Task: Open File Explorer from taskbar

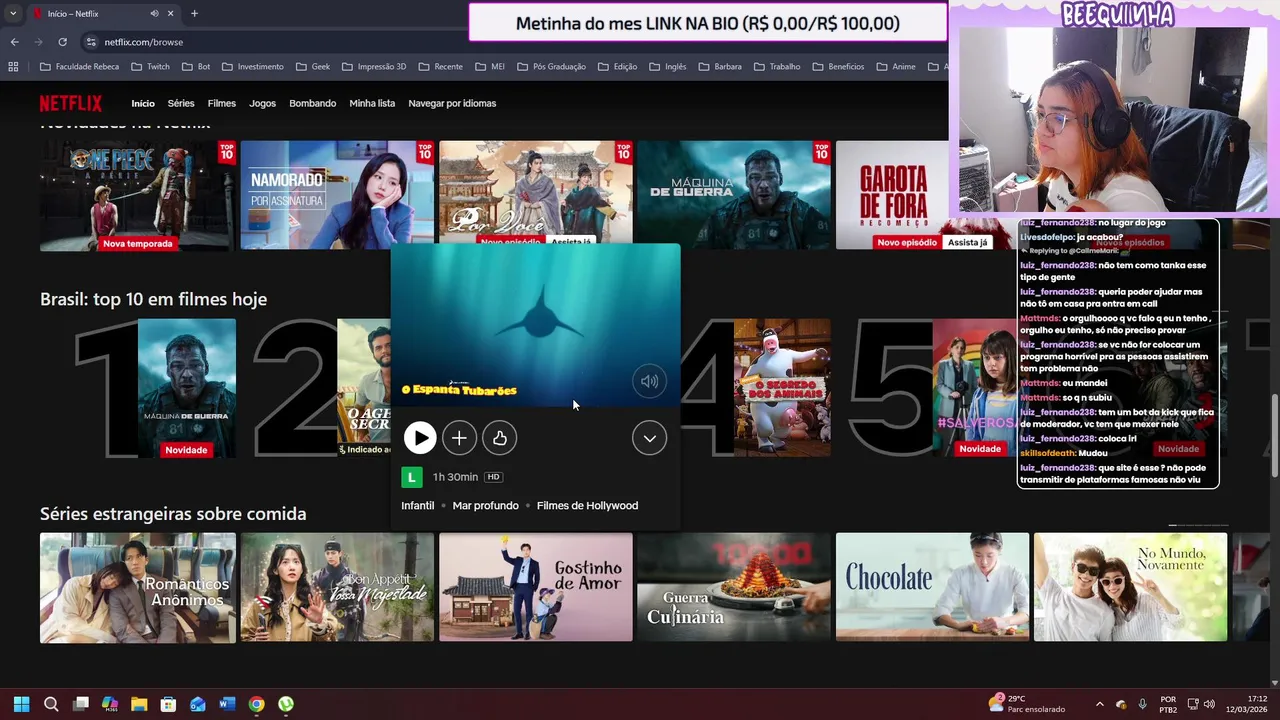Action: tap(139, 704)
